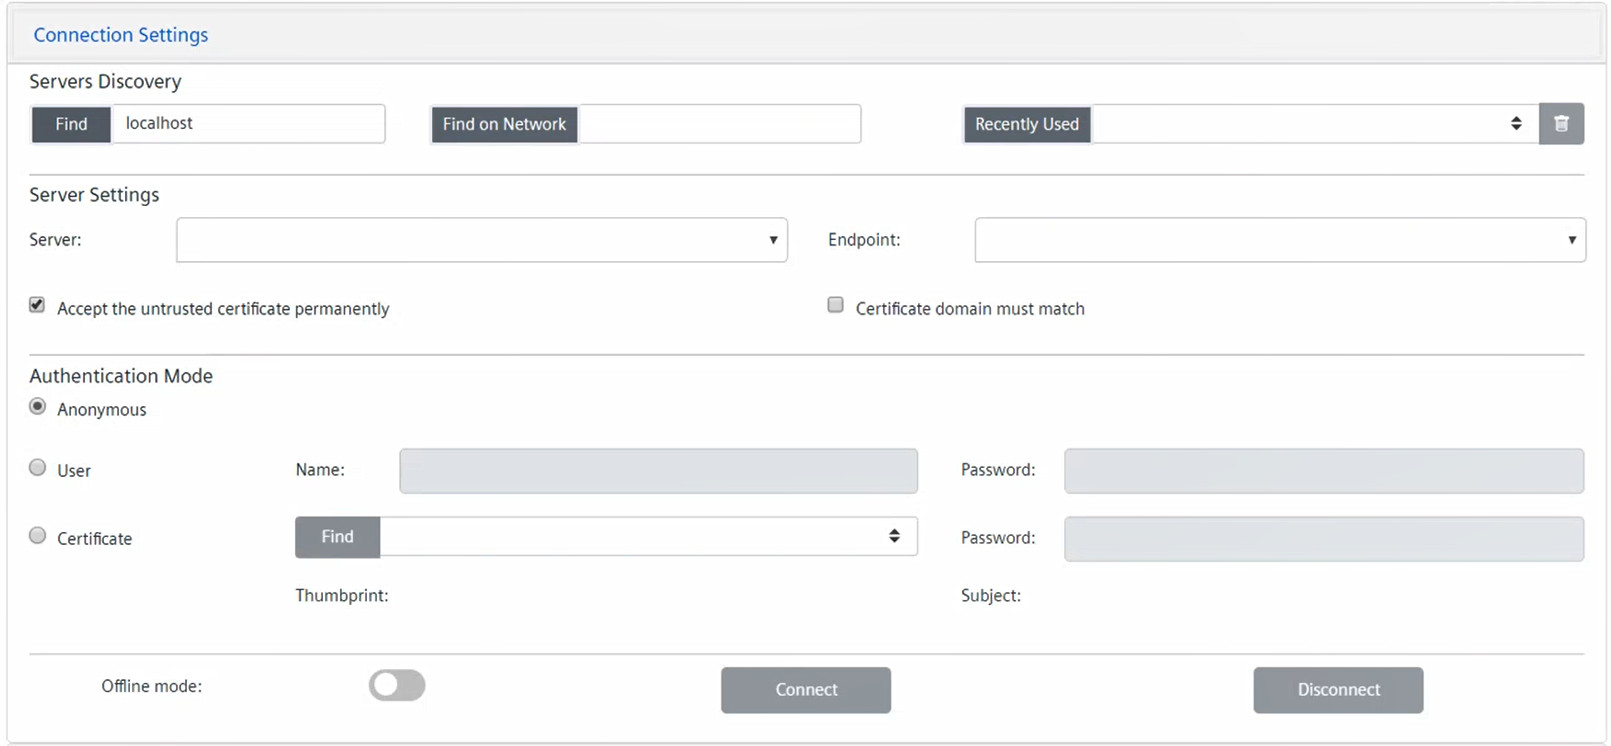
Task: Expand the Server dropdown
Action: pyautogui.click(x=481, y=240)
